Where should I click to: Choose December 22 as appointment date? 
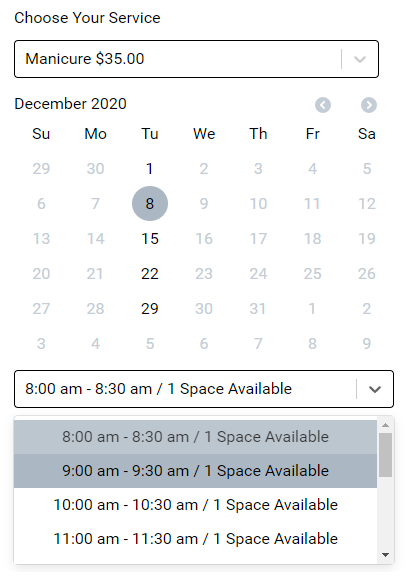(150, 274)
